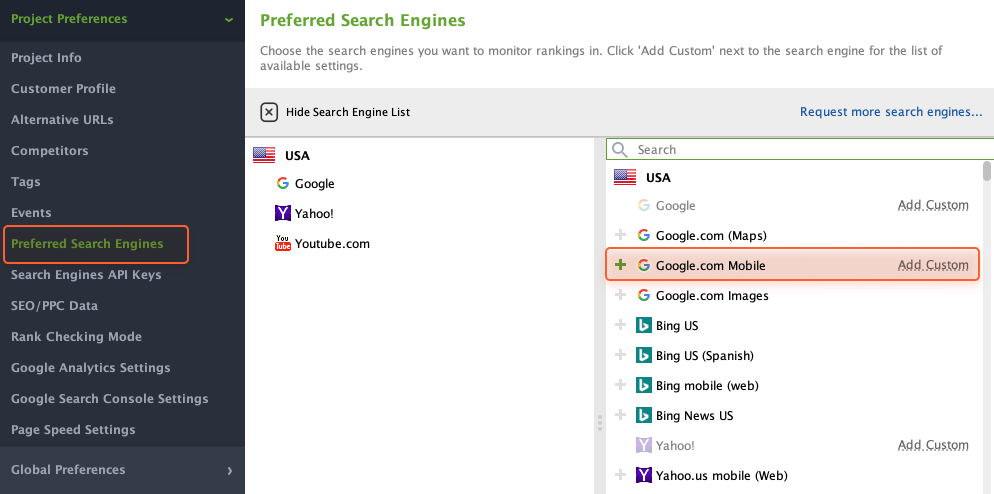
Task: Select Yahoo! in selected engines list
Action: 314,214
